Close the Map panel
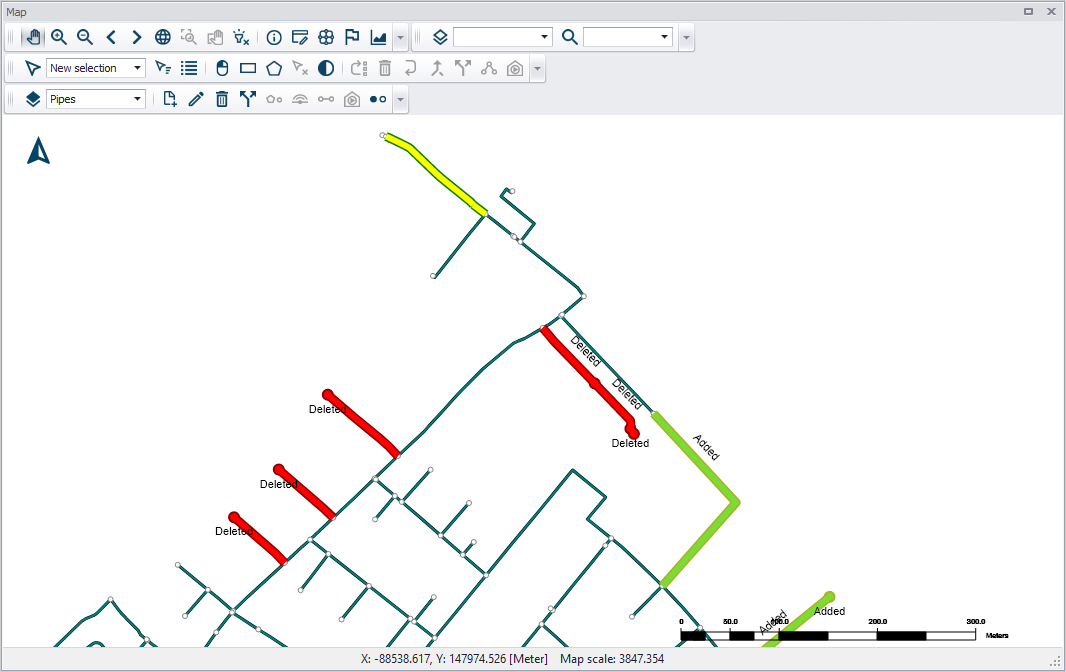The height and width of the screenshot is (672, 1066). pyautogui.click(x=1051, y=12)
